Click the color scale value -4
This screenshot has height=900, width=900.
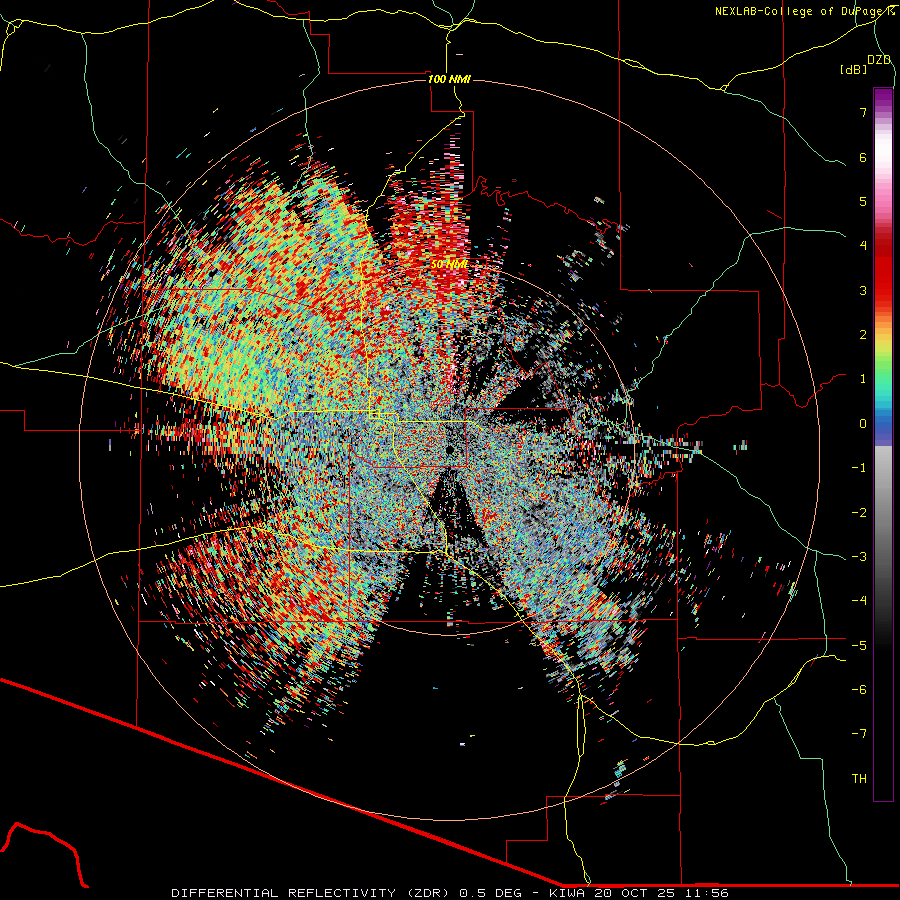[859, 601]
